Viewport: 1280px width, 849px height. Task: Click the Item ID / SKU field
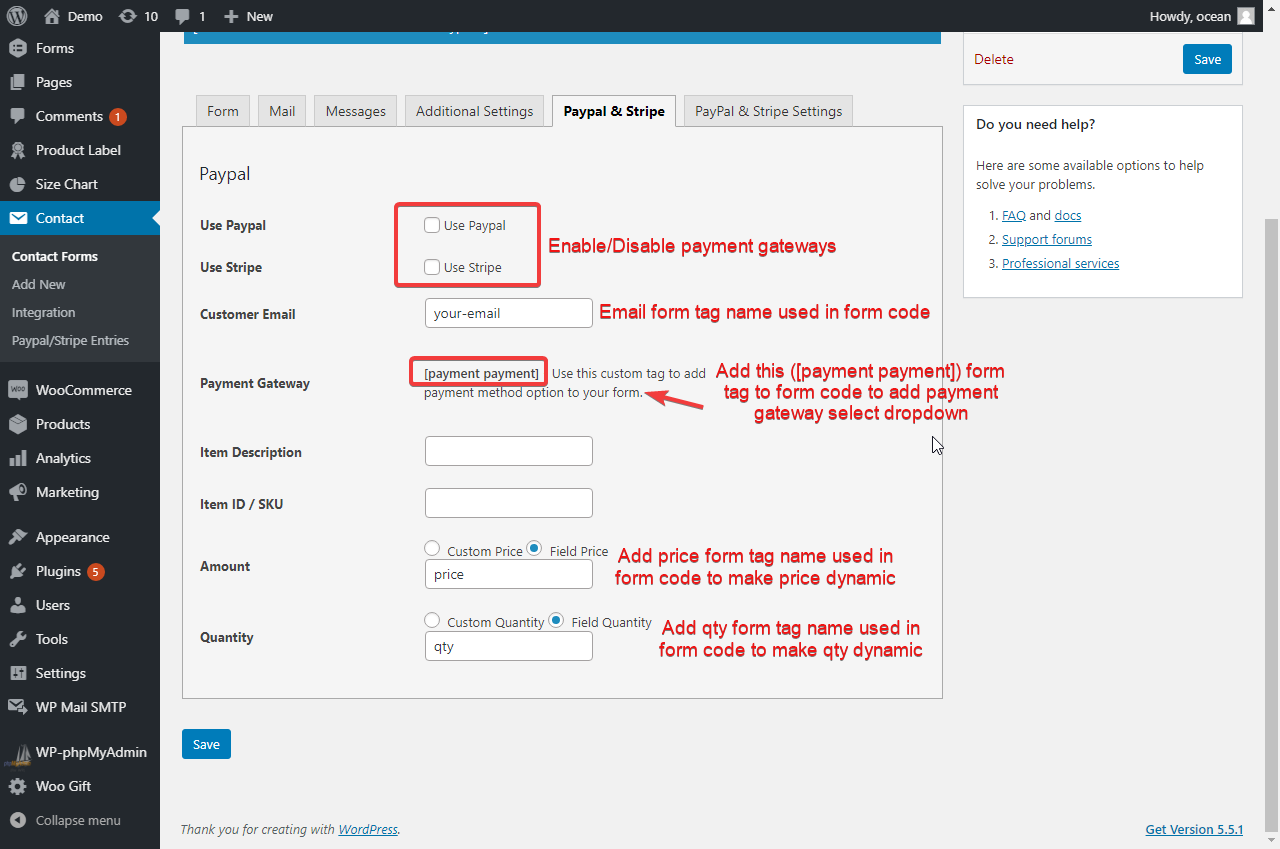click(x=509, y=503)
